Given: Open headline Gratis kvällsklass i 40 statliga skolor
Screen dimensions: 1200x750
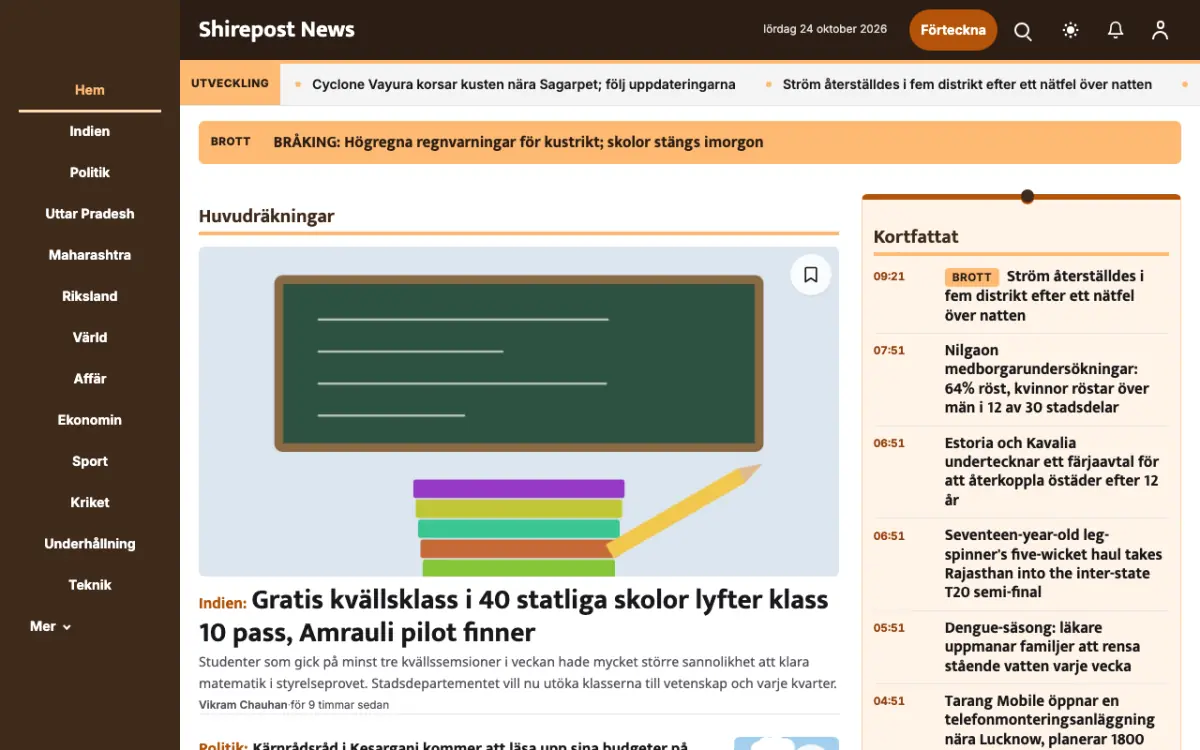Looking at the screenshot, I should [x=514, y=616].
